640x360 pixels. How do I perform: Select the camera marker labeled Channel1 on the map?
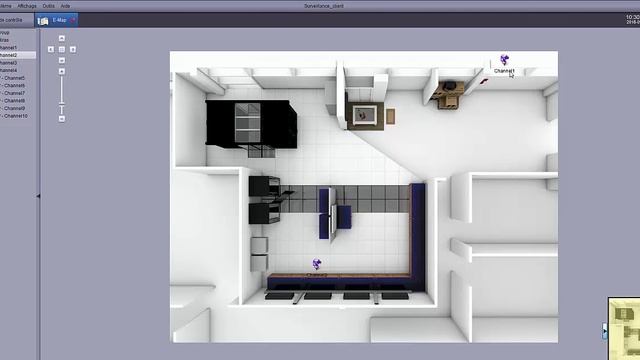(x=504, y=60)
